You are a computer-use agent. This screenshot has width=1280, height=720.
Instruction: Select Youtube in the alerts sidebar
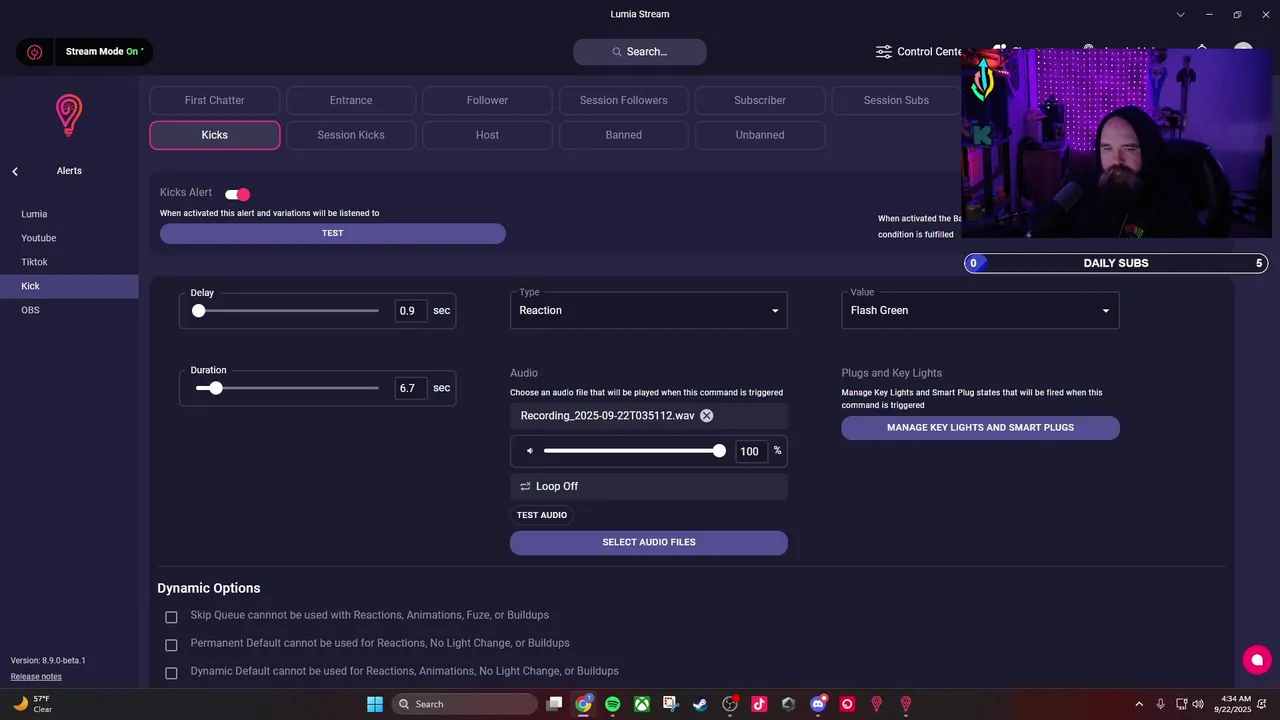(69, 238)
